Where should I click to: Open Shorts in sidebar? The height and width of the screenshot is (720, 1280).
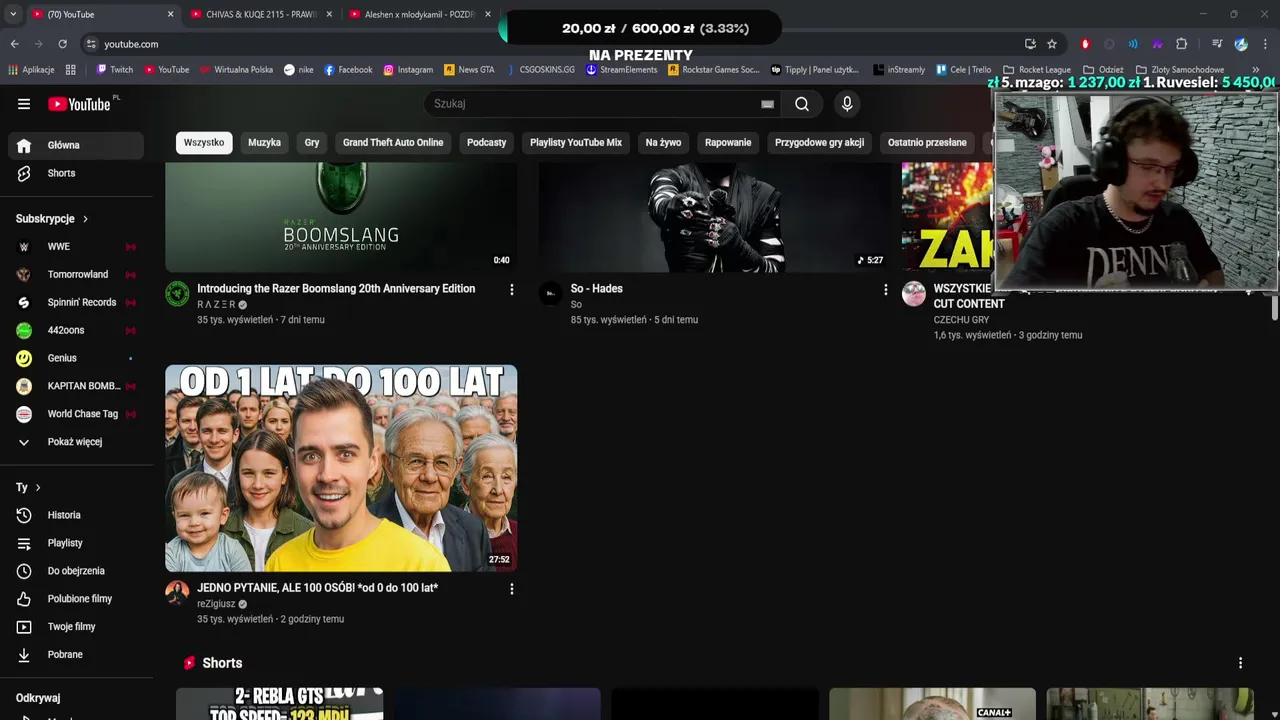76,173
